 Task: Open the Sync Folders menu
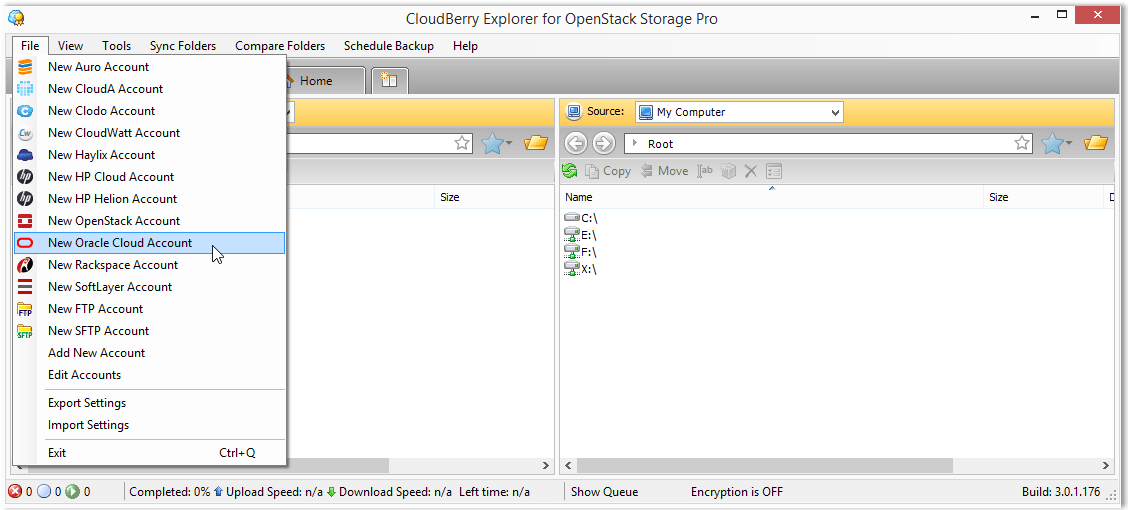click(x=183, y=46)
